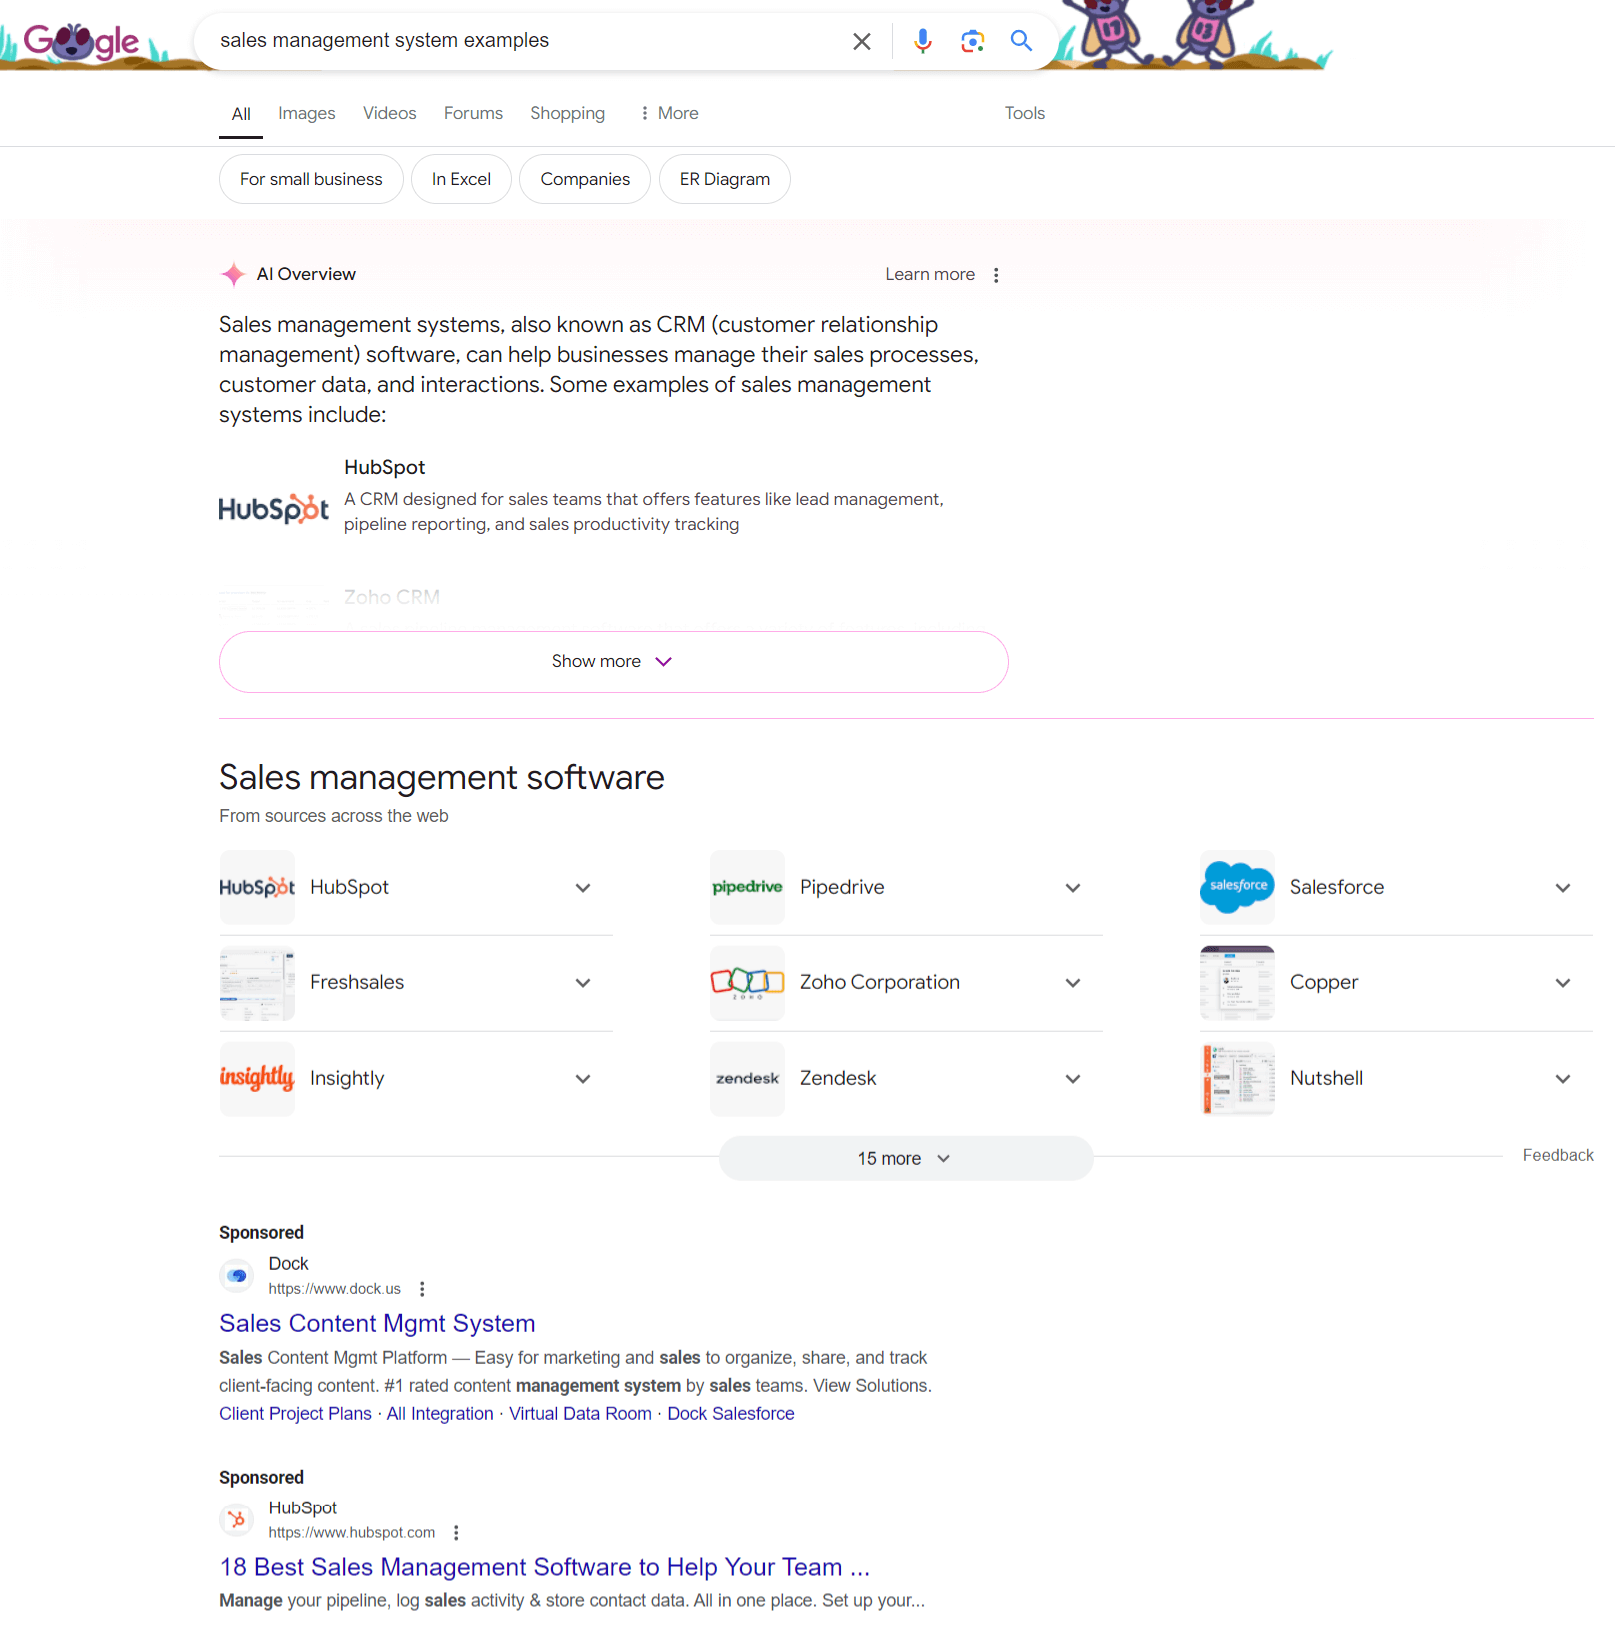The width and height of the screenshot is (1615, 1640).
Task: Open '18 Best Sales Management Software' link
Action: [545, 1567]
